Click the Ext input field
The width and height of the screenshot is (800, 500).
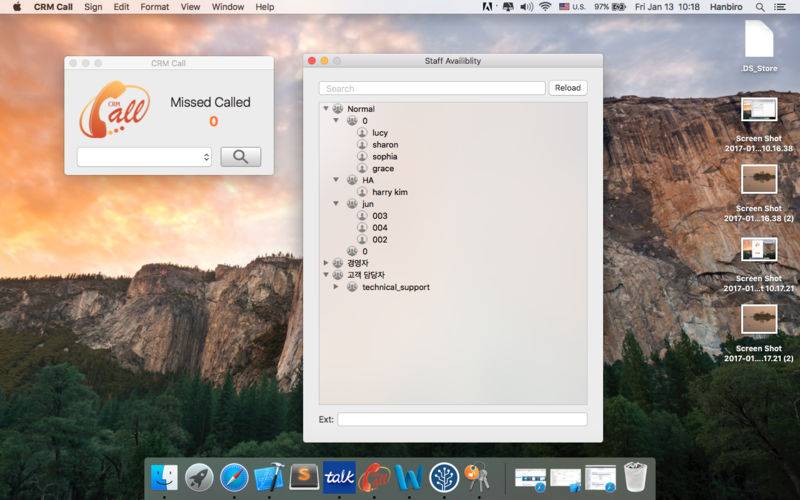click(461, 419)
